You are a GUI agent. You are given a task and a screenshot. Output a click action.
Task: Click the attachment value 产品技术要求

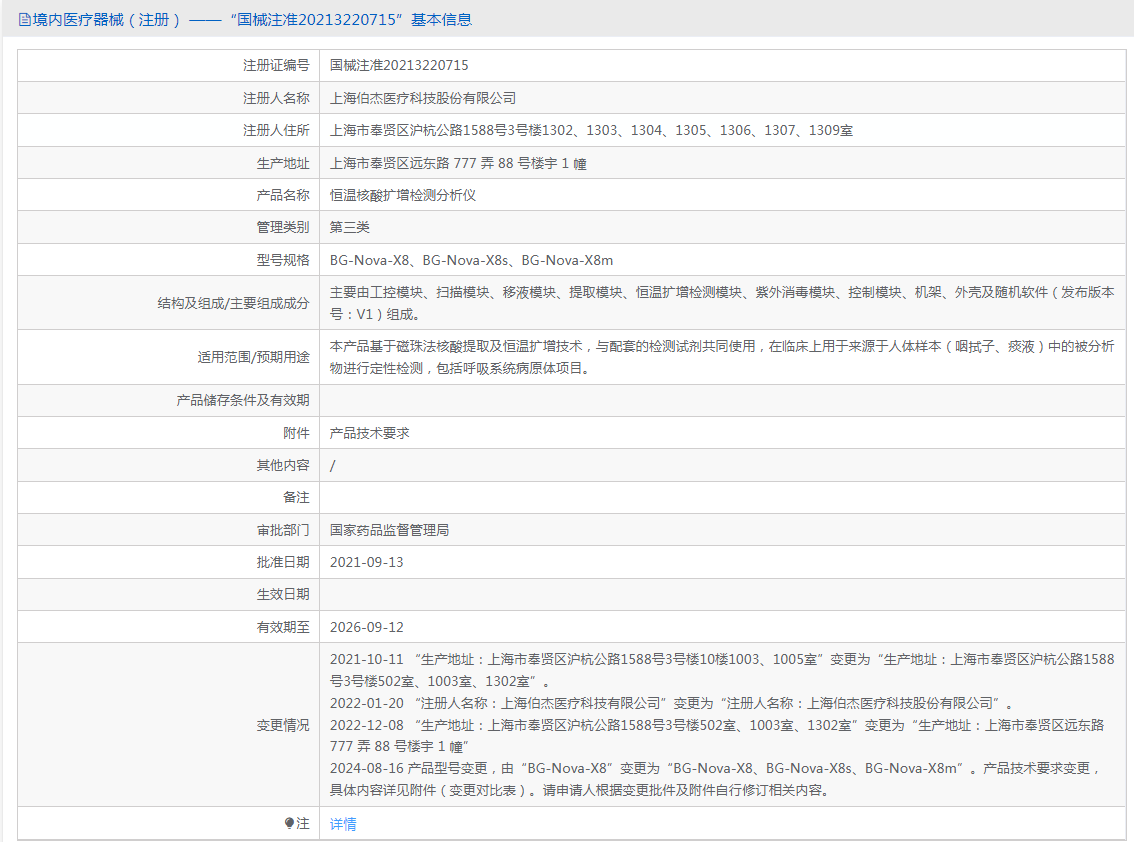coord(370,433)
